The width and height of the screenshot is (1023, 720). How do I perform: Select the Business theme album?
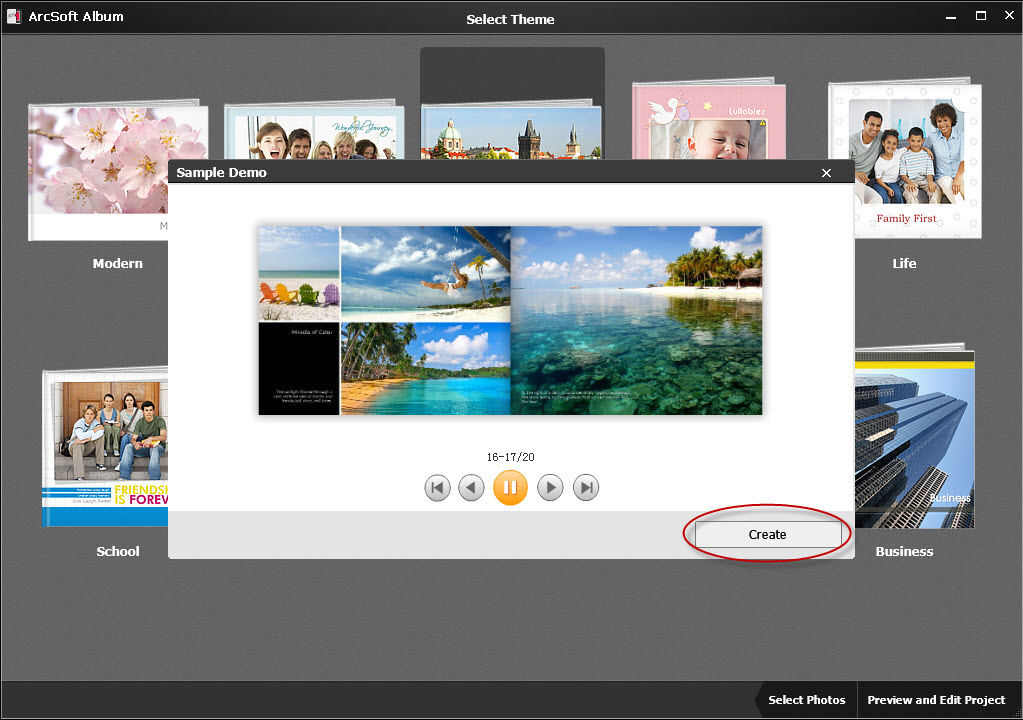(x=913, y=440)
